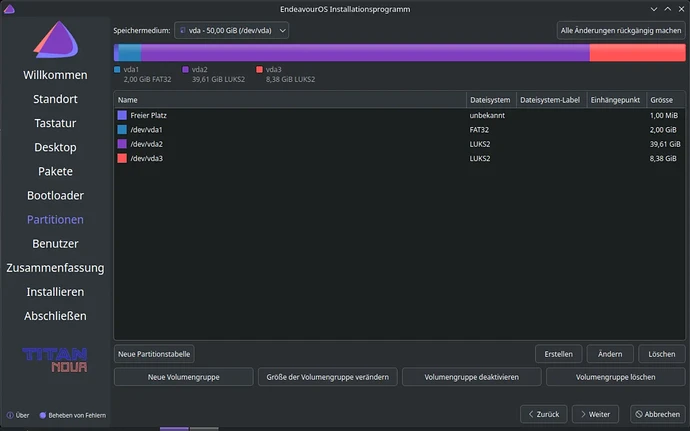Click the FAT32 filesystem cell
The height and width of the screenshot is (431, 690).
[x=479, y=129]
